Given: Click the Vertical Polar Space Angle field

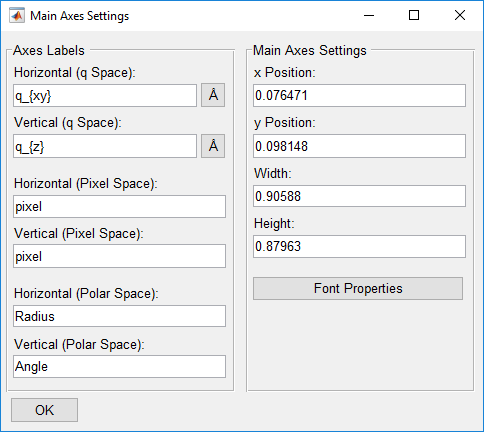Looking at the screenshot, I should pyautogui.click(x=119, y=366).
